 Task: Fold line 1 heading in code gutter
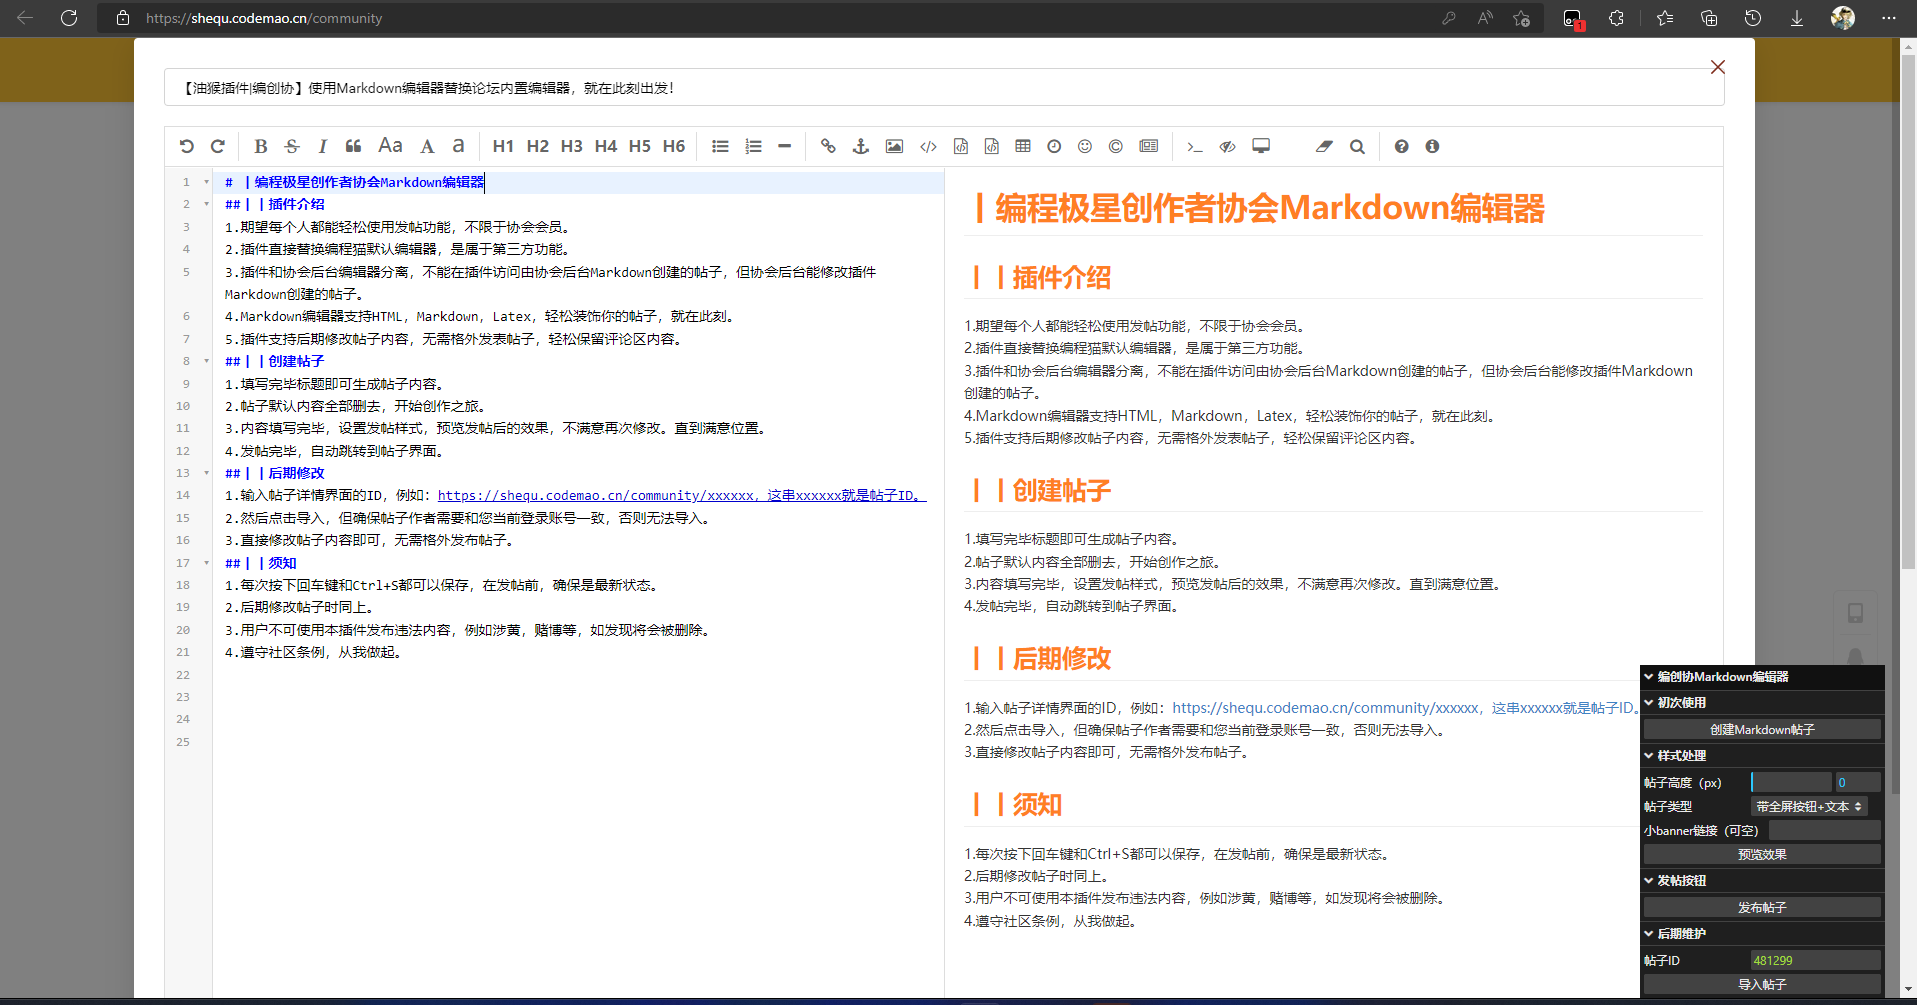(207, 182)
